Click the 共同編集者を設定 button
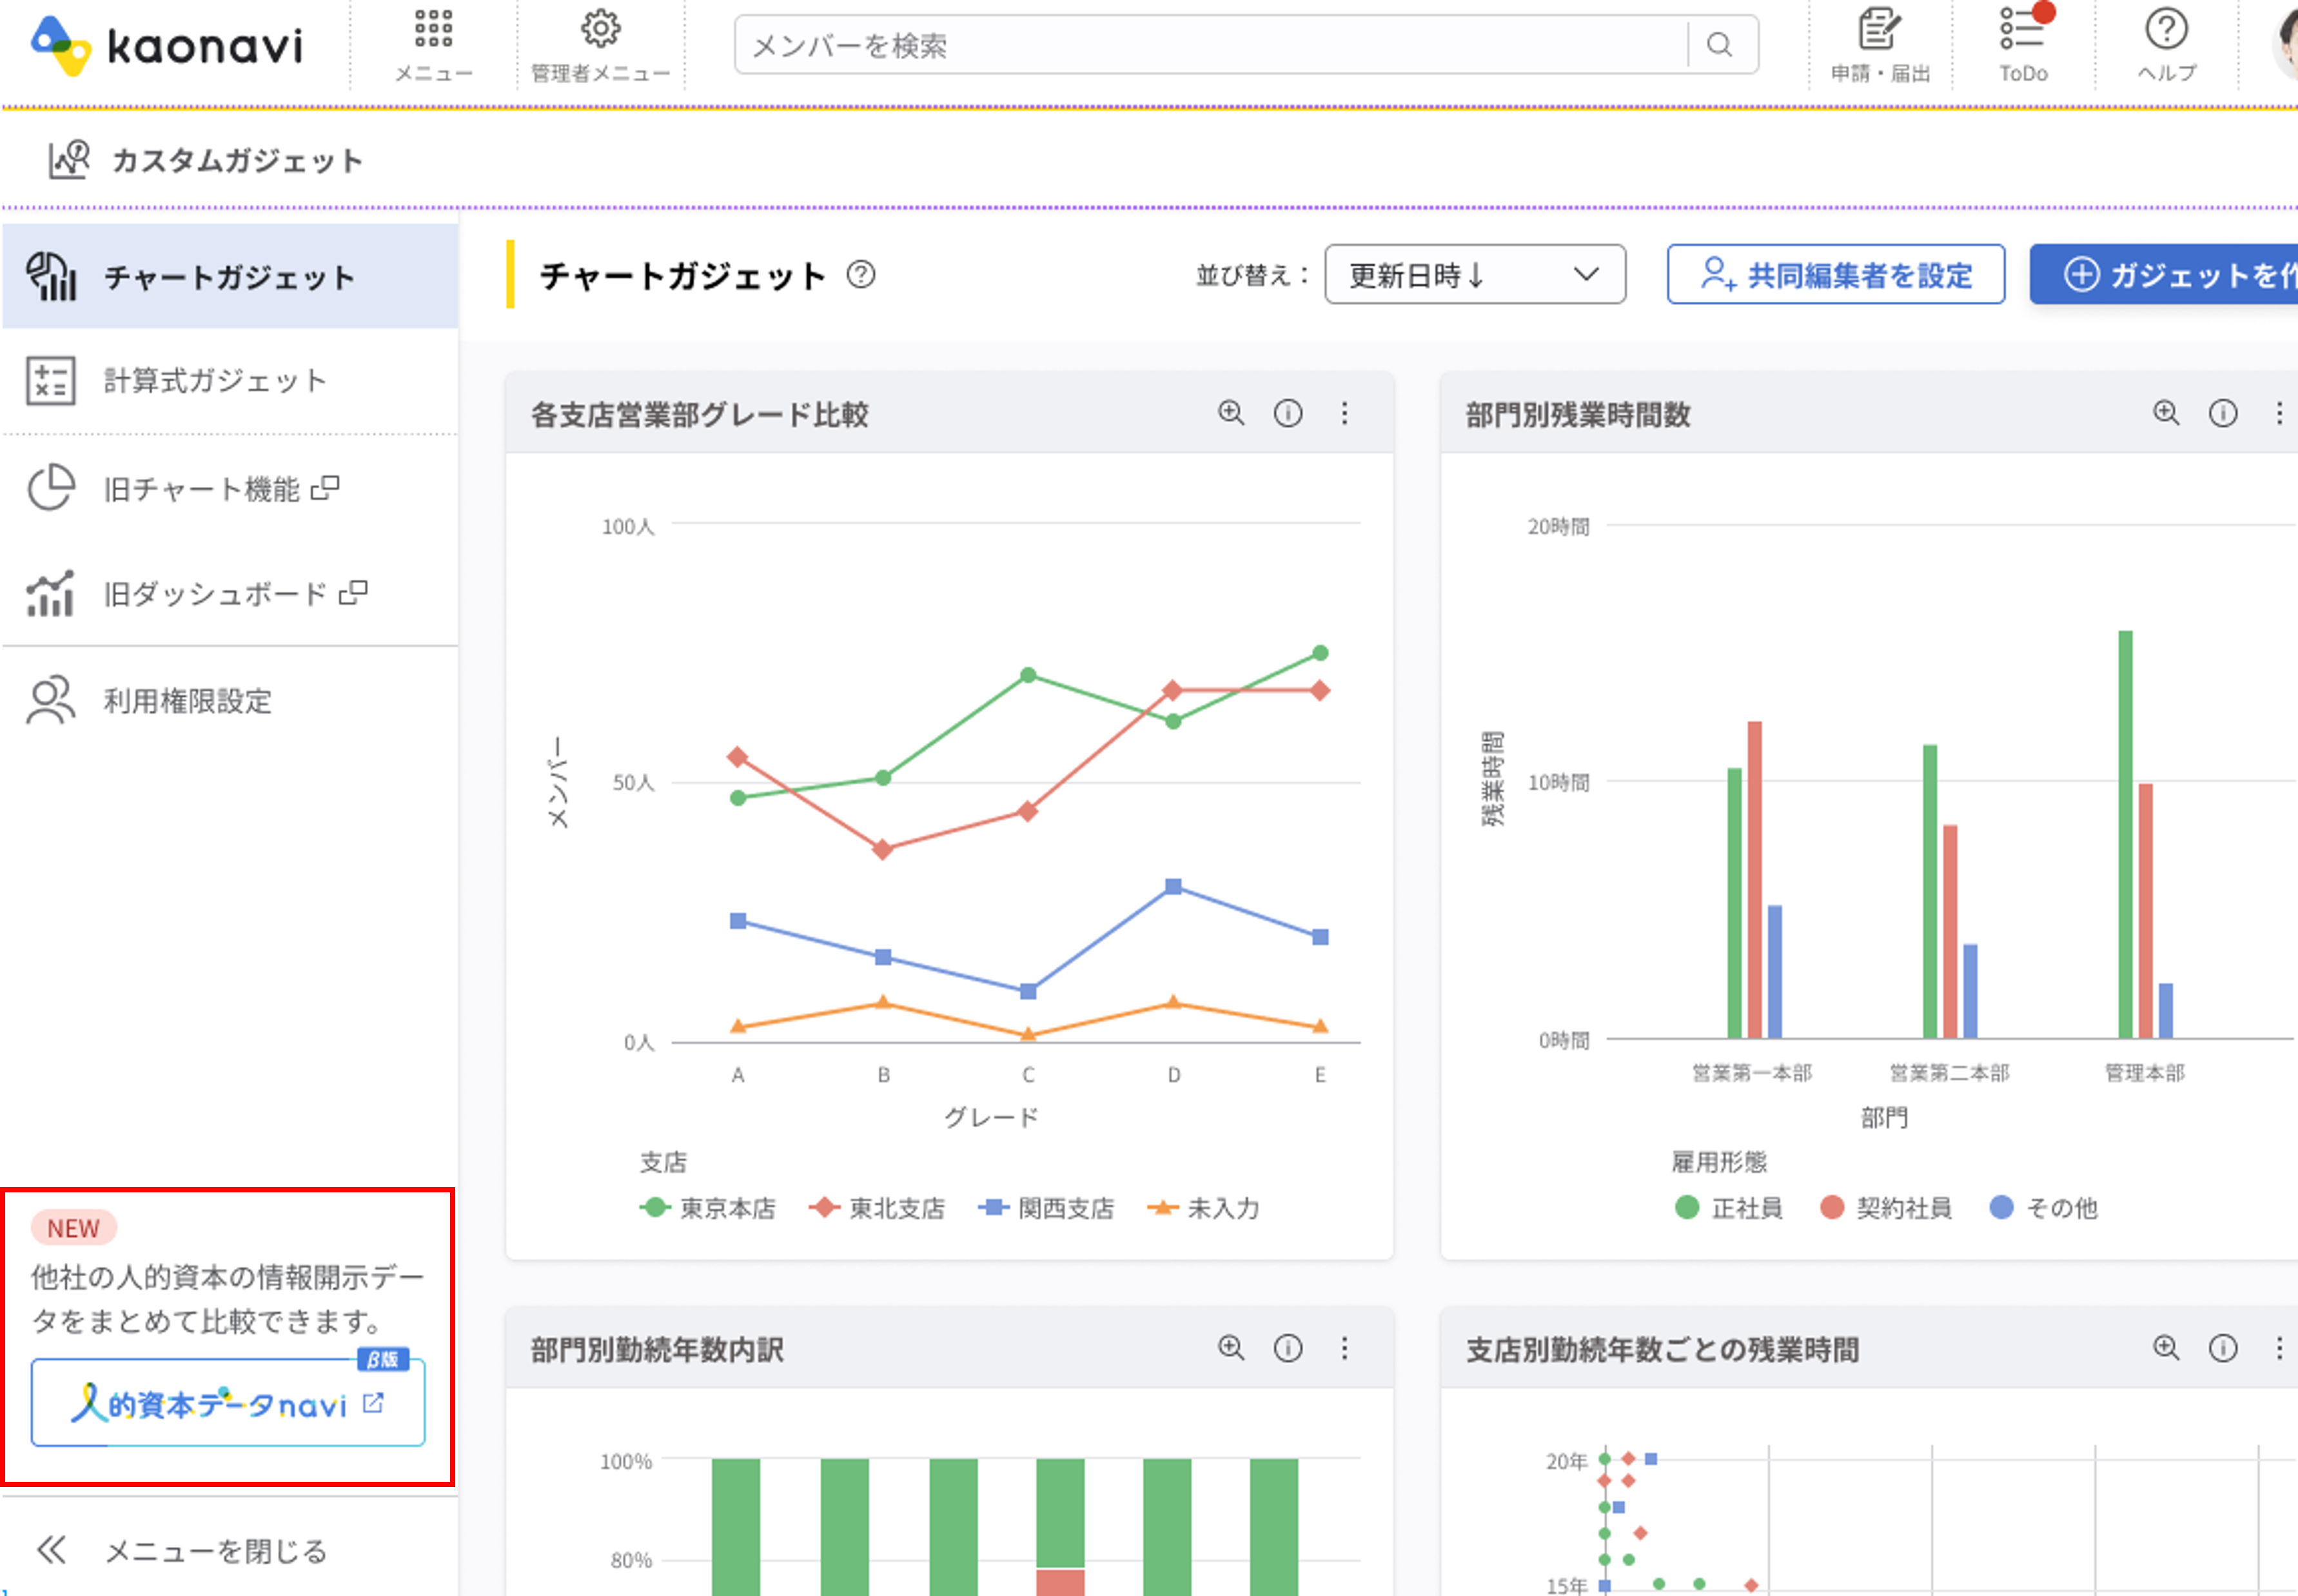This screenshot has height=1596, width=2298. [1835, 274]
